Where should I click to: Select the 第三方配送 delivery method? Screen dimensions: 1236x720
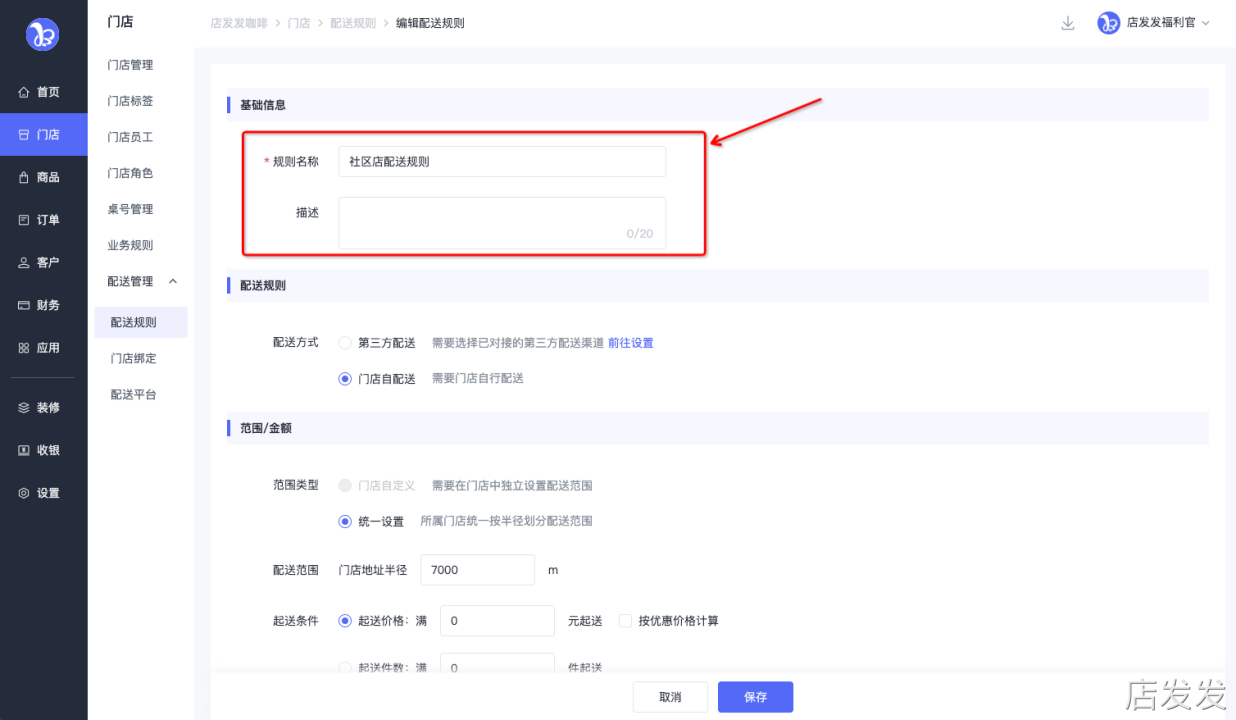click(x=345, y=343)
